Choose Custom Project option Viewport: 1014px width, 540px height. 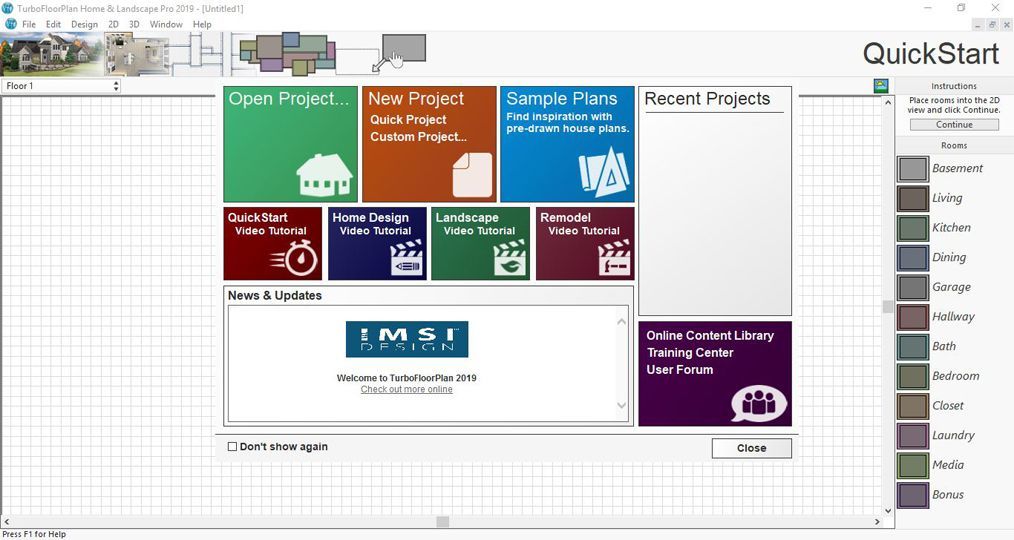click(x=418, y=136)
